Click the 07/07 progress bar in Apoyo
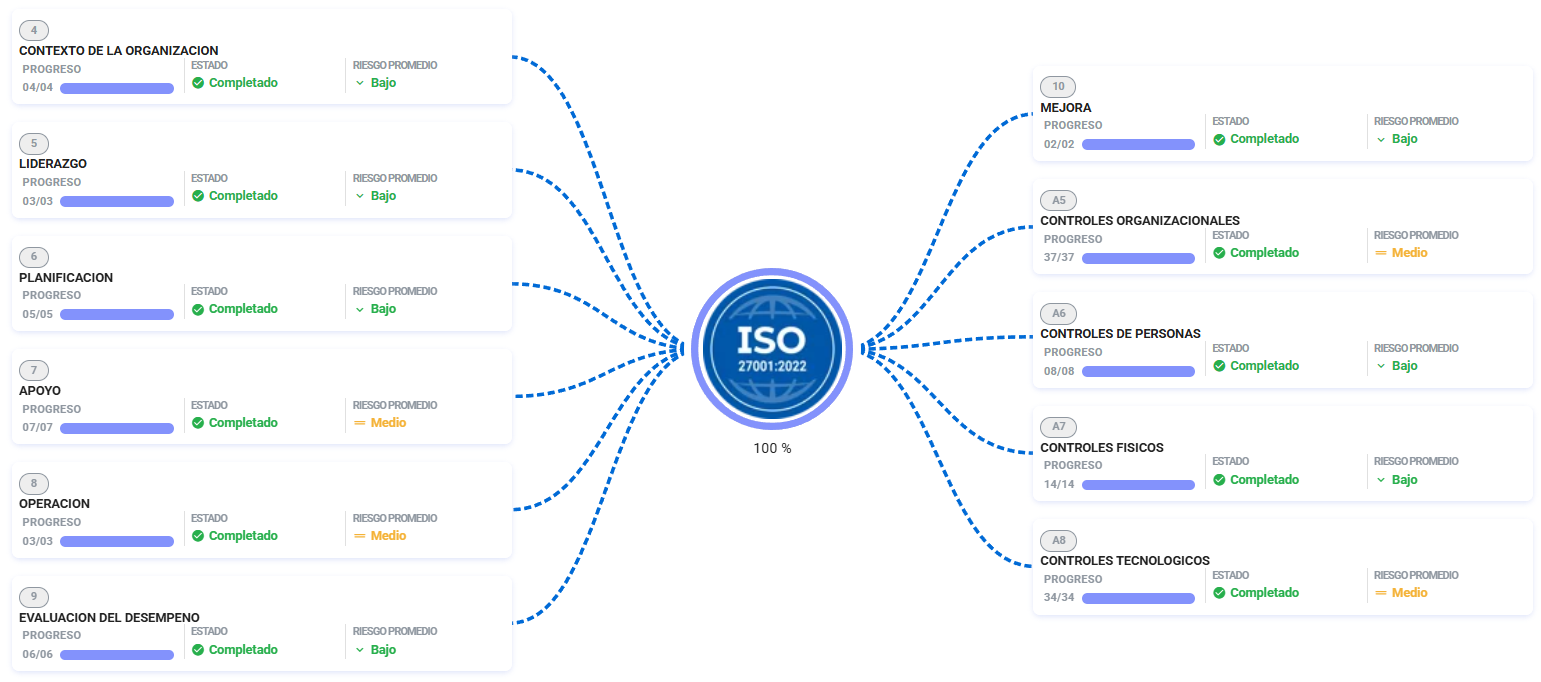The image size is (1541, 682). (117, 428)
